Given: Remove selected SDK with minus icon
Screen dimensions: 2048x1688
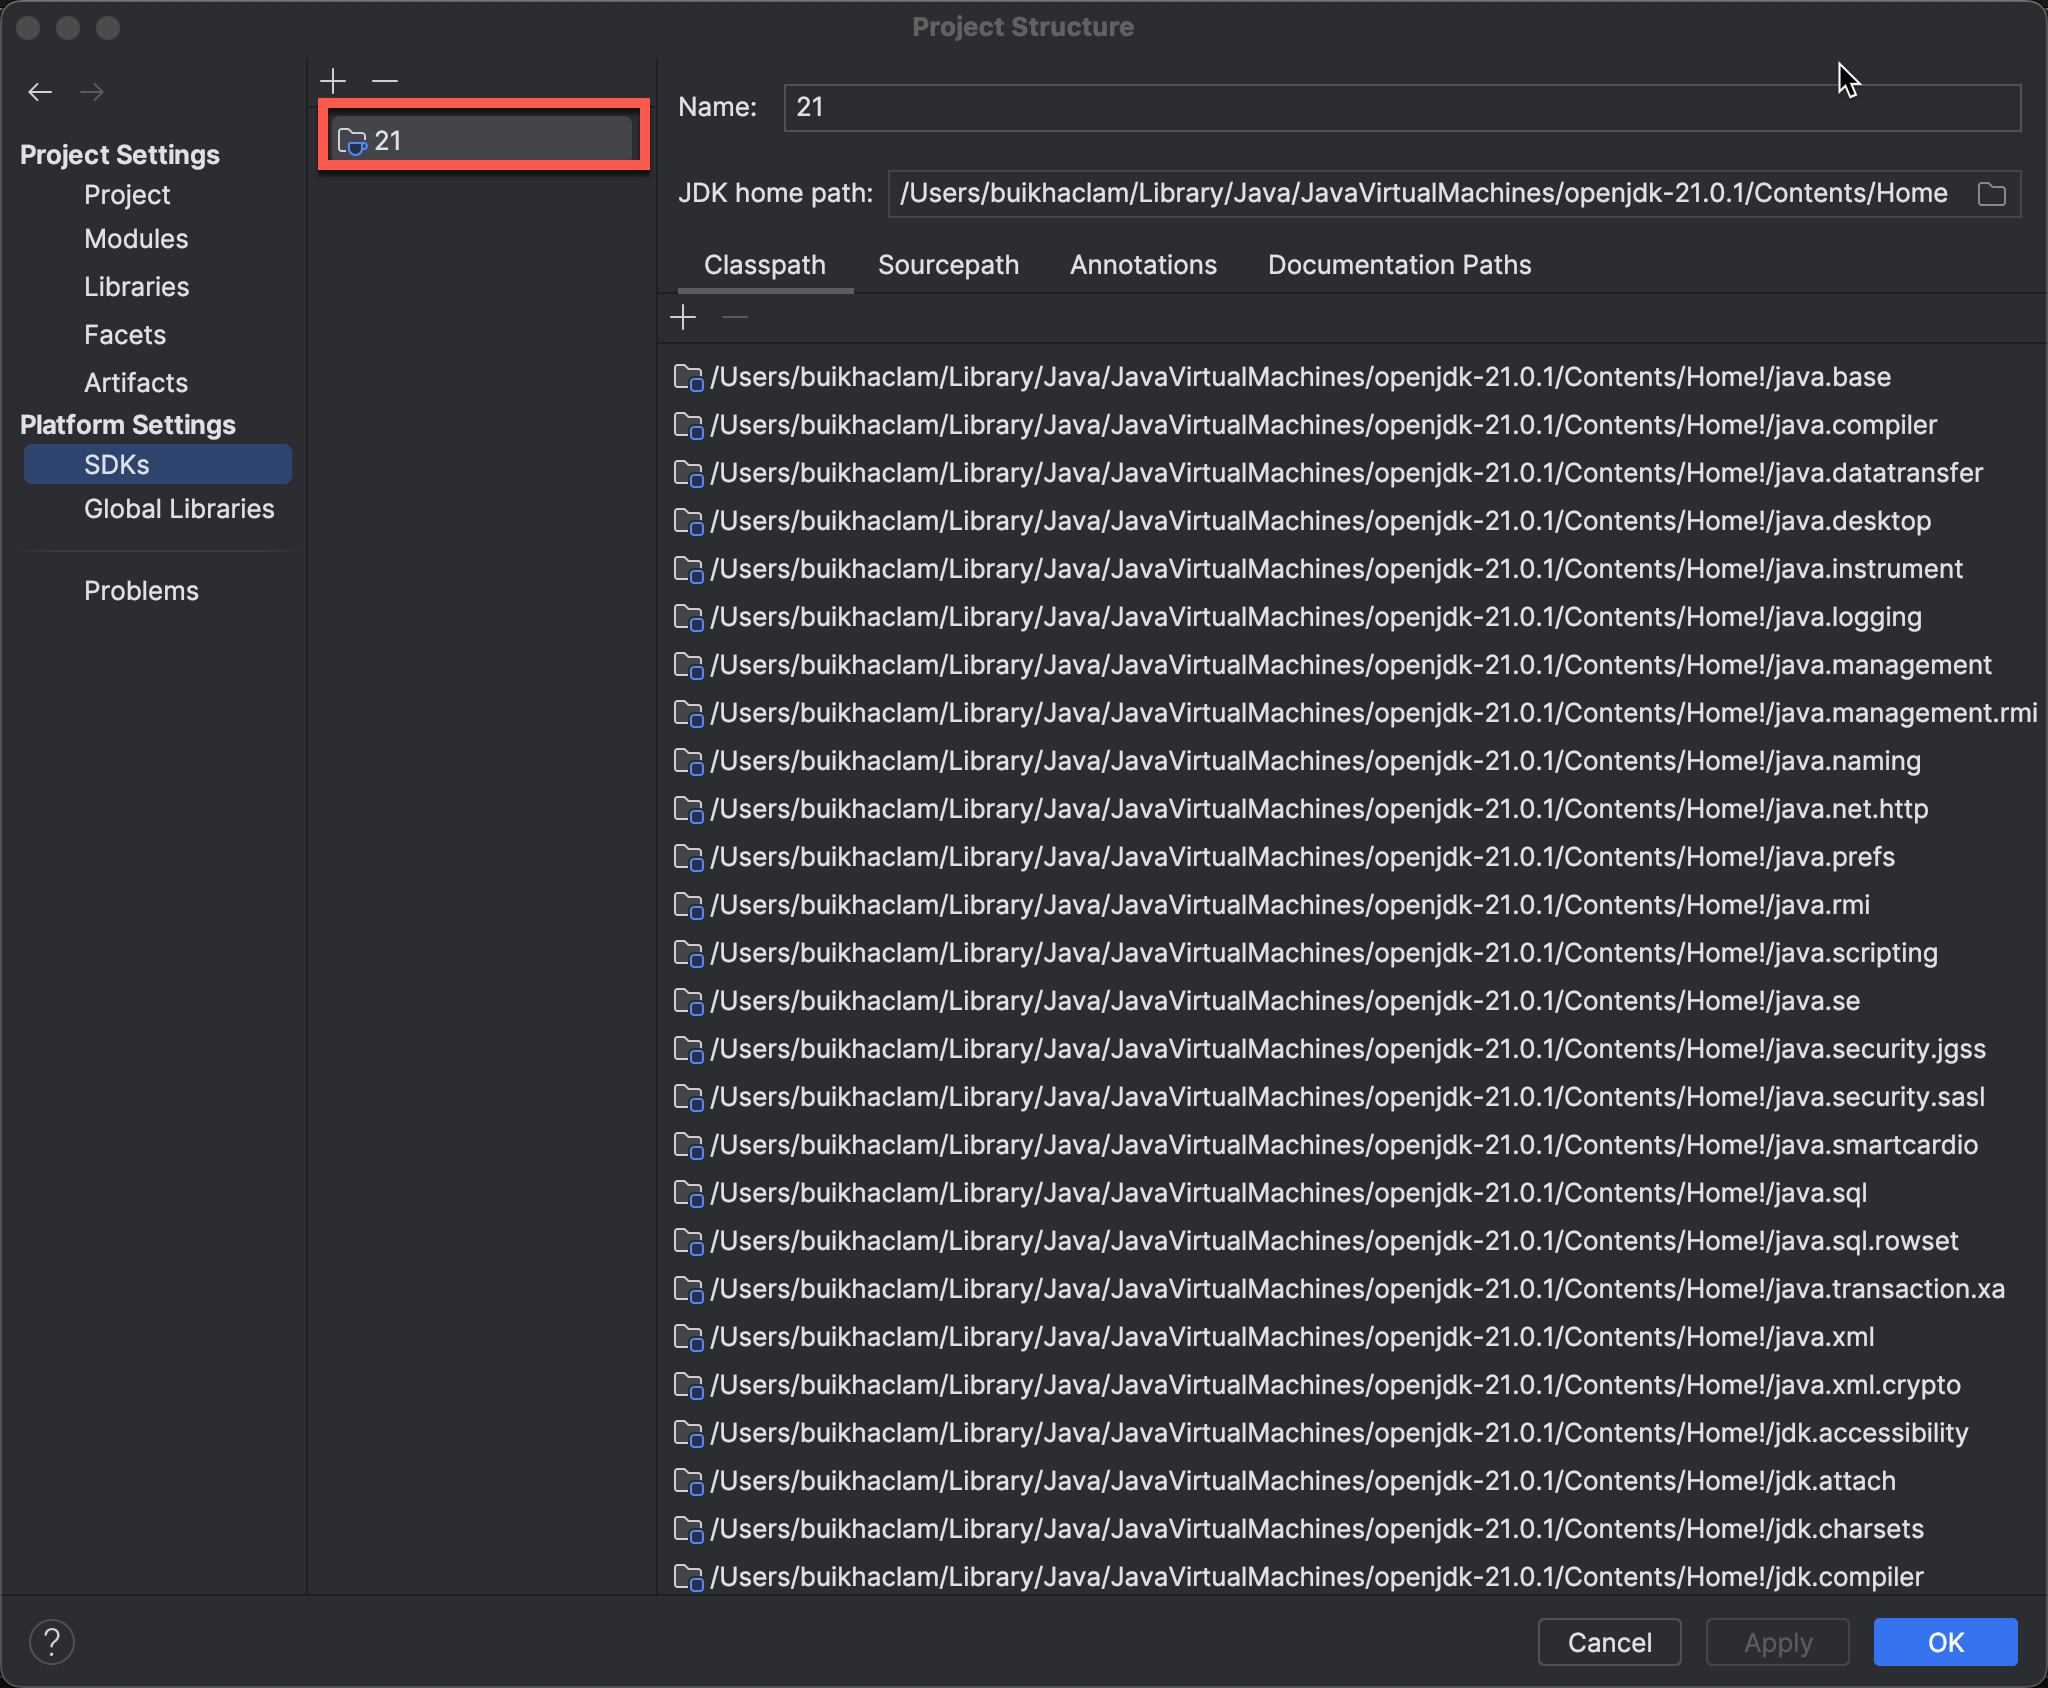Looking at the screenshot, I should (385, 80).
